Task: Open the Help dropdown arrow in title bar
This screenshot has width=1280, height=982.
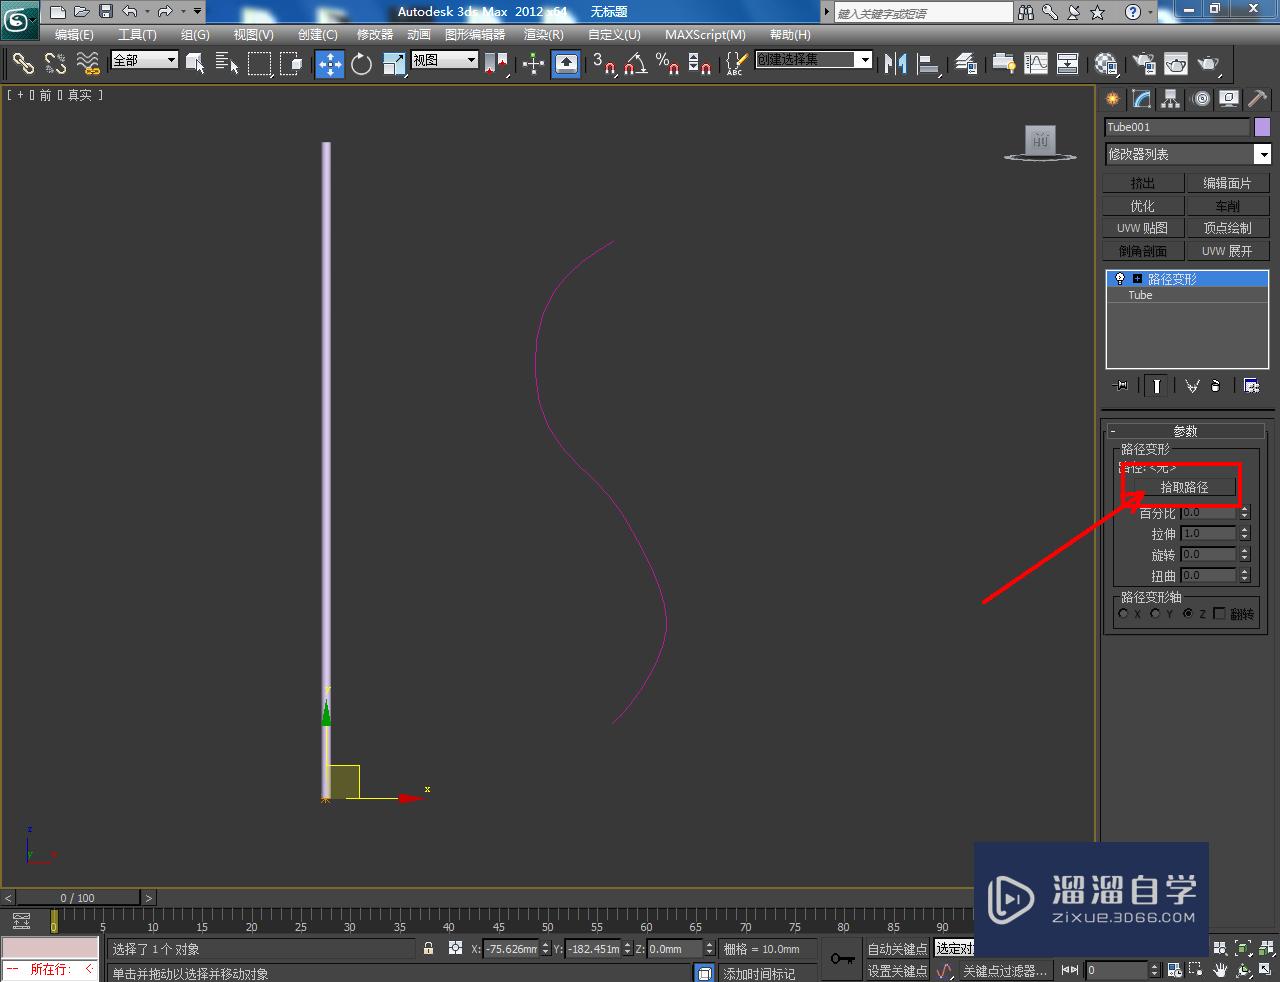Action: (x=1150, y=12)
